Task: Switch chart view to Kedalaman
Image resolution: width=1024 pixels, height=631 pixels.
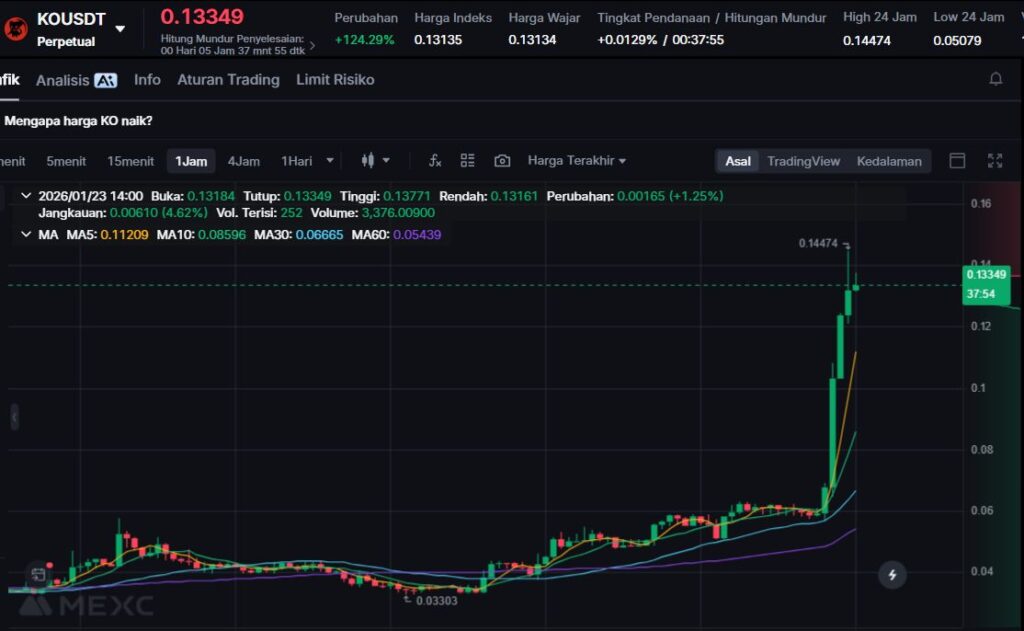Action: pos(889,161)
